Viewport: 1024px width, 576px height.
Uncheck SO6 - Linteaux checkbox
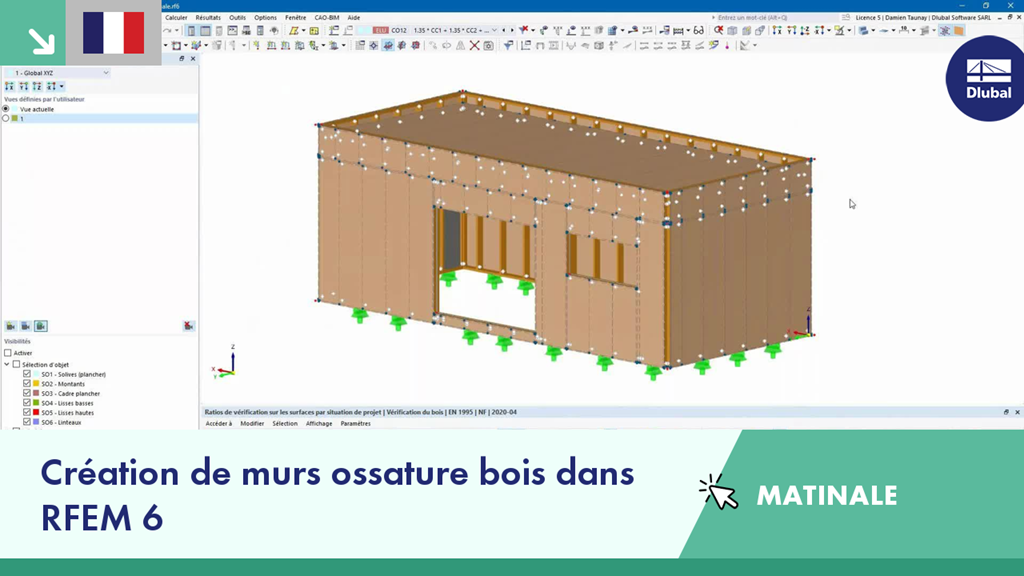[x=27, y=422]
